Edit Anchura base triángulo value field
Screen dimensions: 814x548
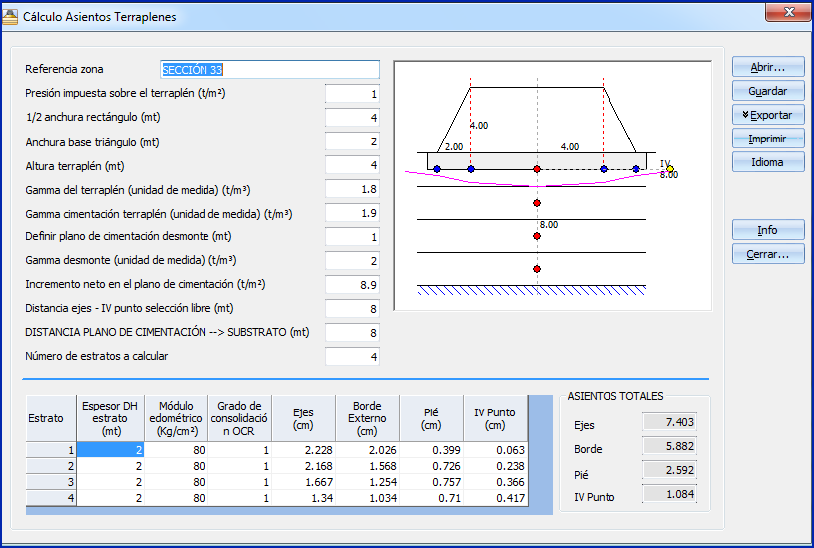[x=352, y=141]
